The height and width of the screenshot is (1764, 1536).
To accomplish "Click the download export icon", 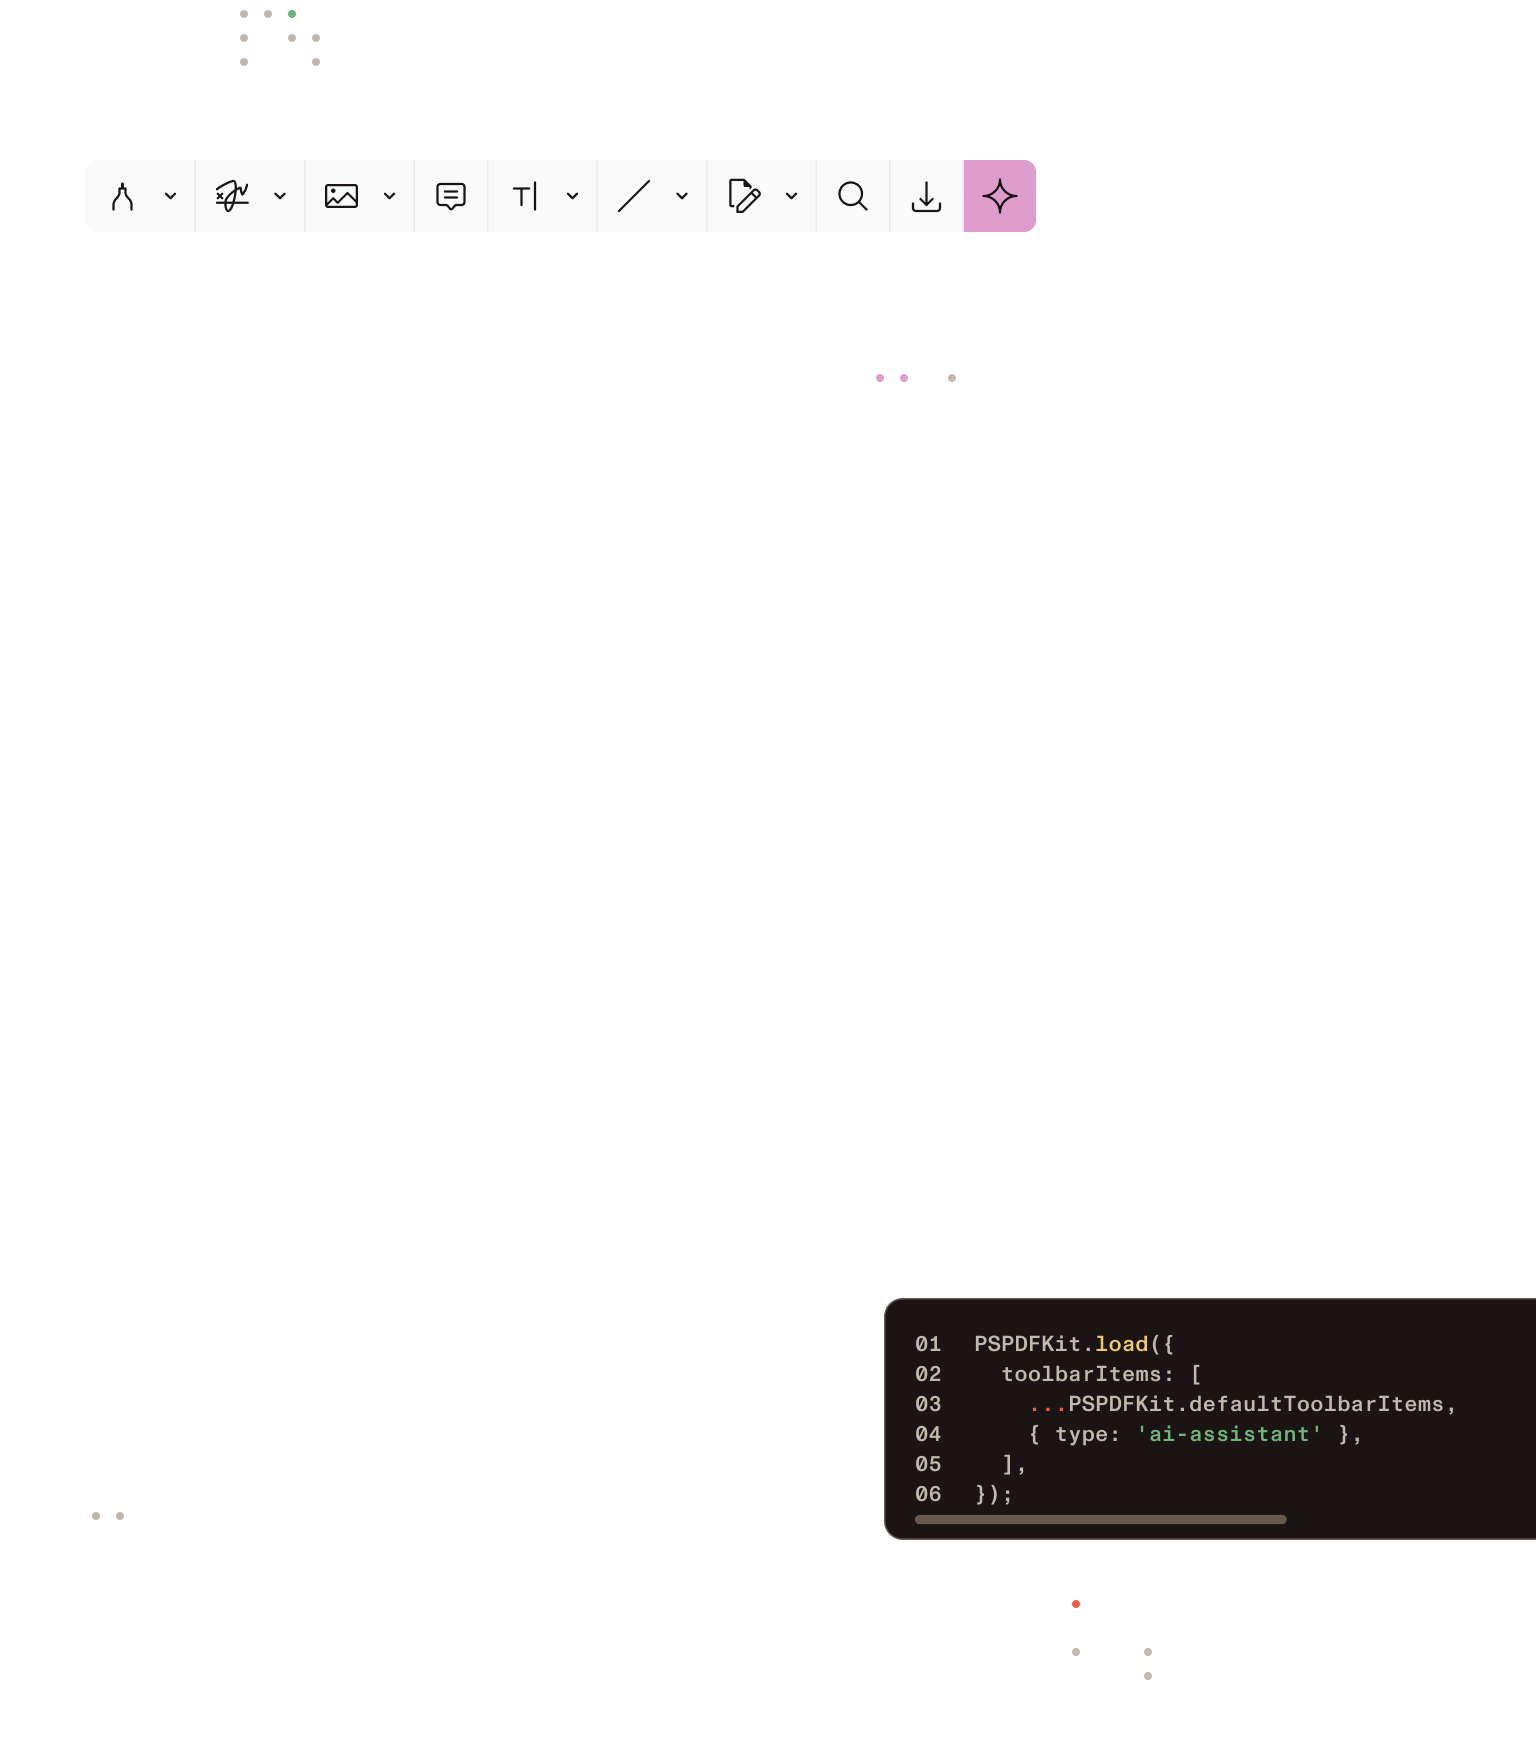I will [927, 196].
